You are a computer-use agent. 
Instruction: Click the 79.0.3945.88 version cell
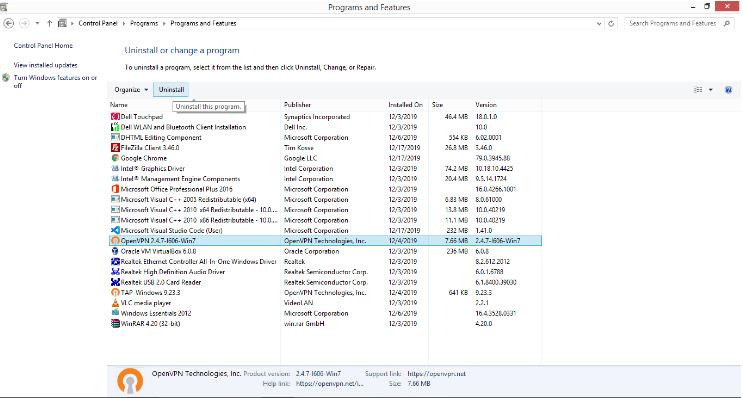pyautogui.click(x=492, y=158)
